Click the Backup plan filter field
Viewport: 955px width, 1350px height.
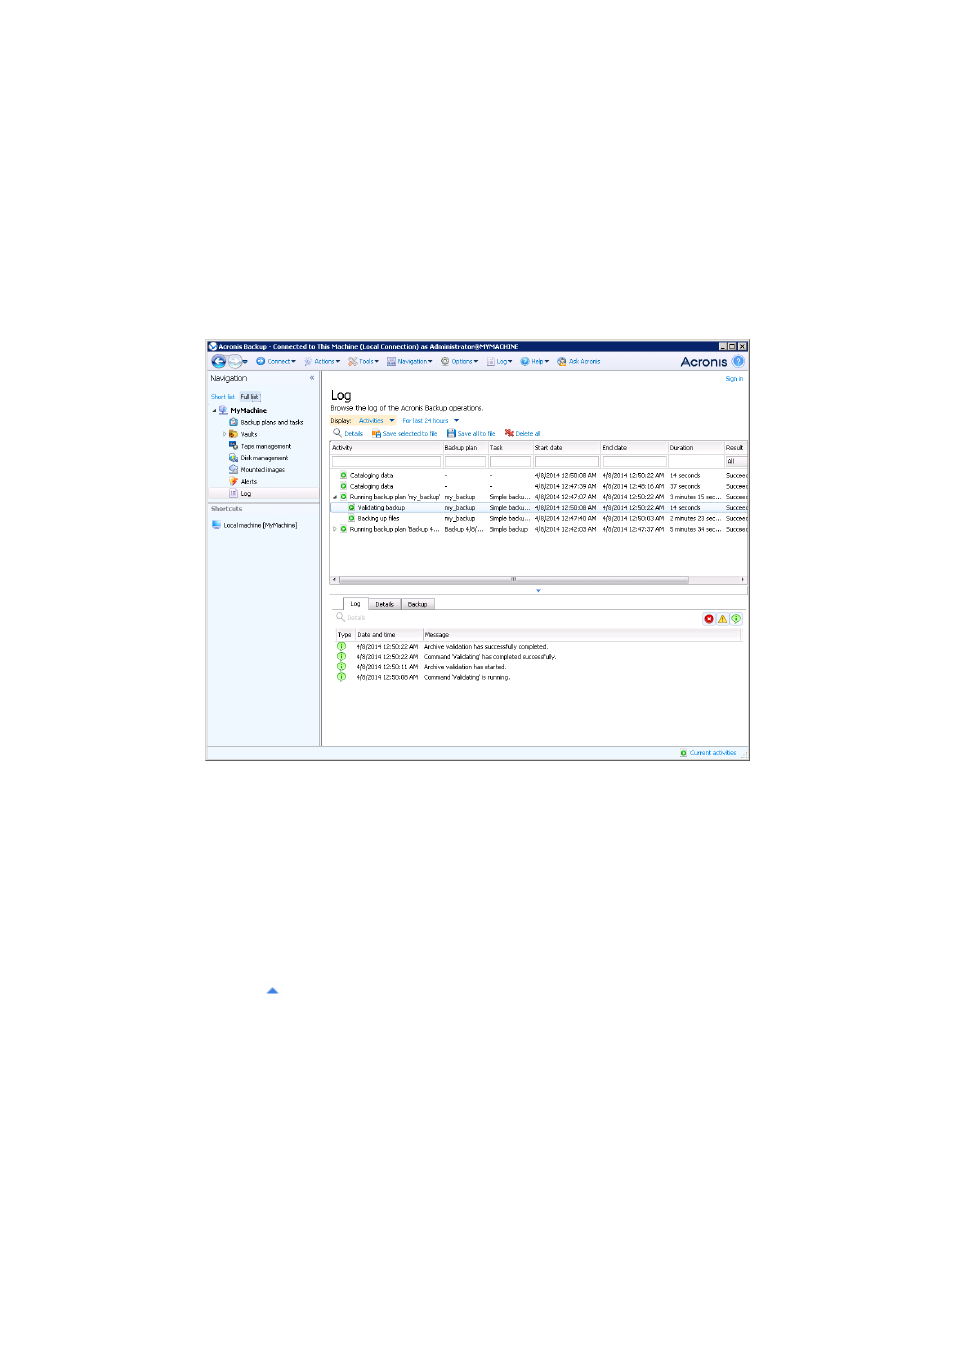coord(465,462)
